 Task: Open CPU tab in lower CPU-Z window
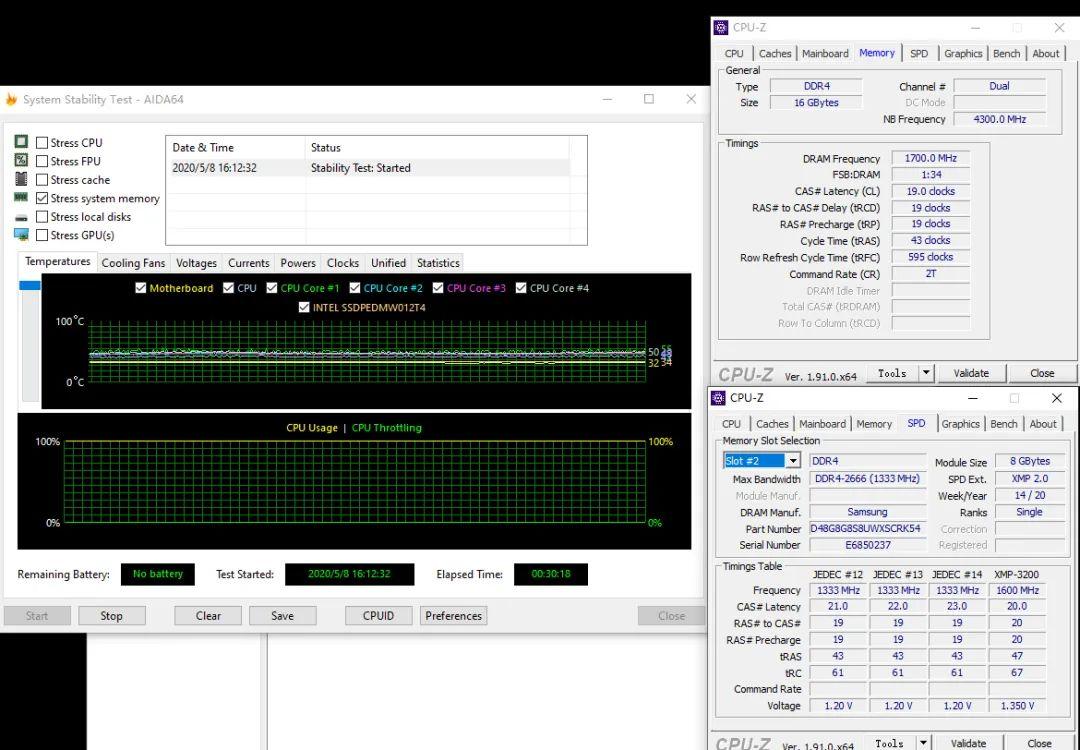tap(731, 424)
